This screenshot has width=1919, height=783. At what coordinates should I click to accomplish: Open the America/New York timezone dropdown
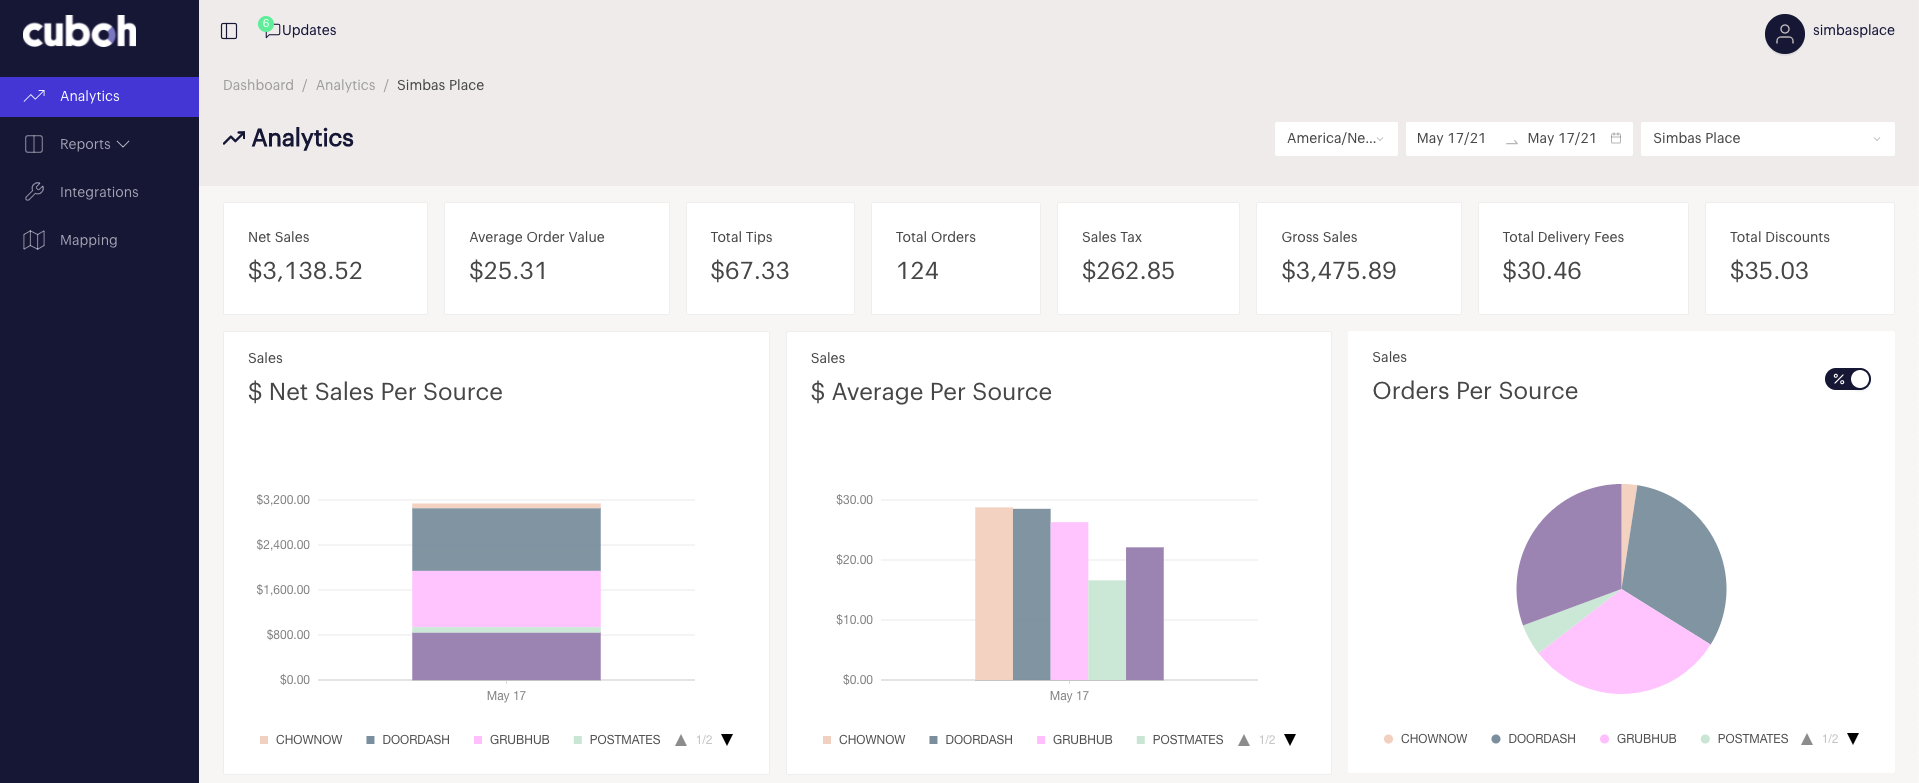coord(1335,139)
